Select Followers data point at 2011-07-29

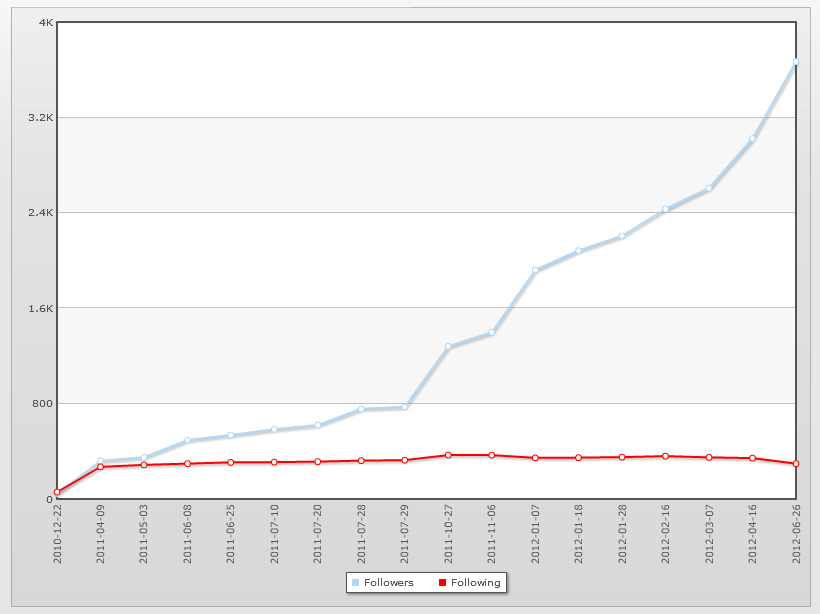pyautogui.click(x=405, y=407)
